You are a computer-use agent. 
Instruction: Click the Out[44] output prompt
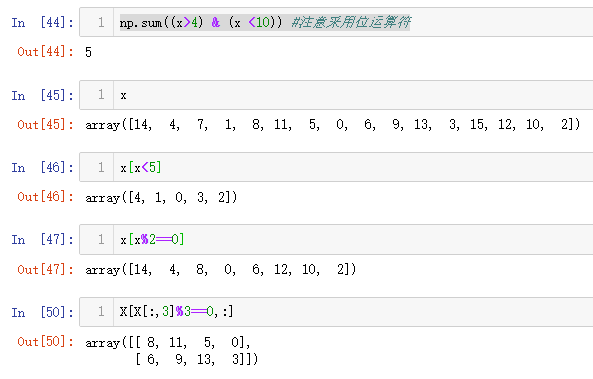[x=45, y=51]
